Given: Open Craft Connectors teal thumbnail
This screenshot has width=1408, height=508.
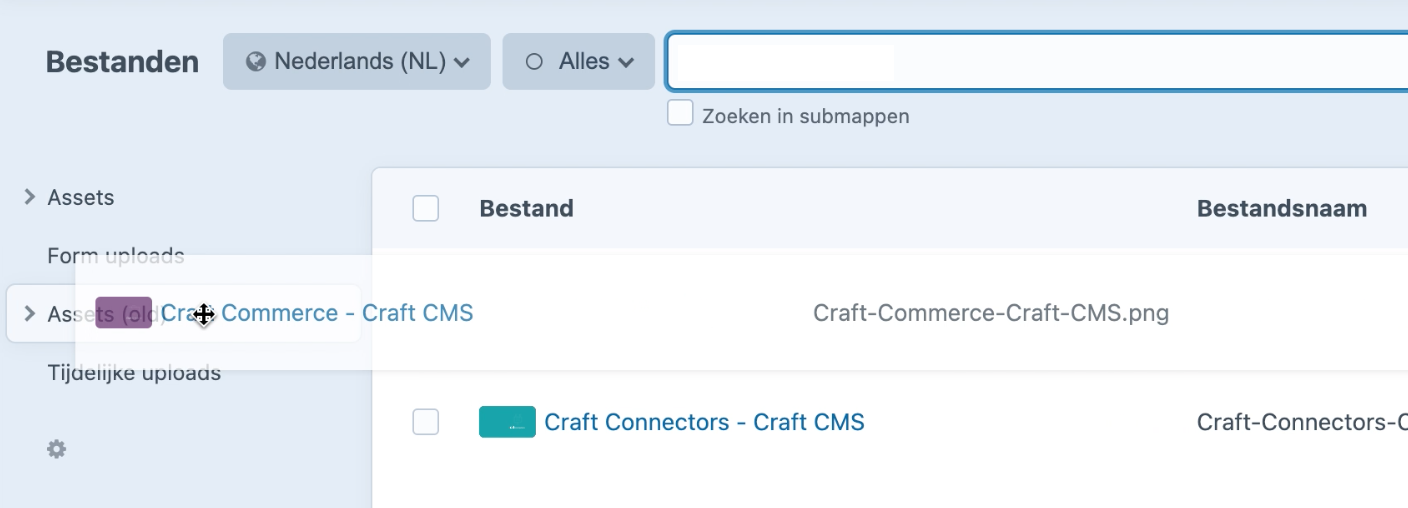Looking at the screenshot, I should click(x=507, y=422).
